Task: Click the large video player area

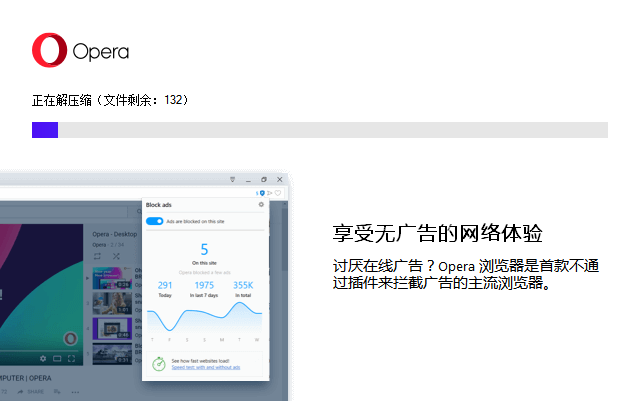Action: tap(41, 294)
